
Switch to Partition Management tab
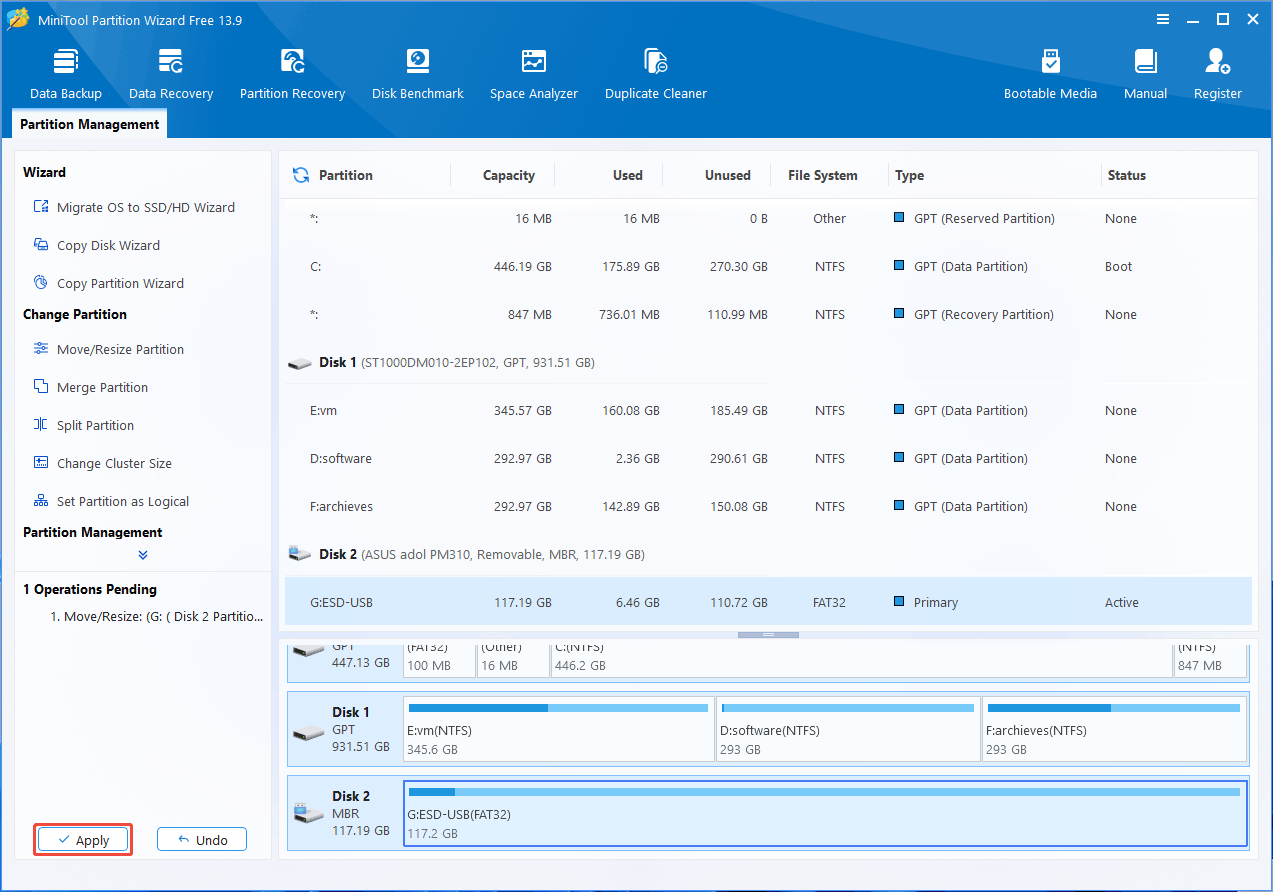pos(90,124)
